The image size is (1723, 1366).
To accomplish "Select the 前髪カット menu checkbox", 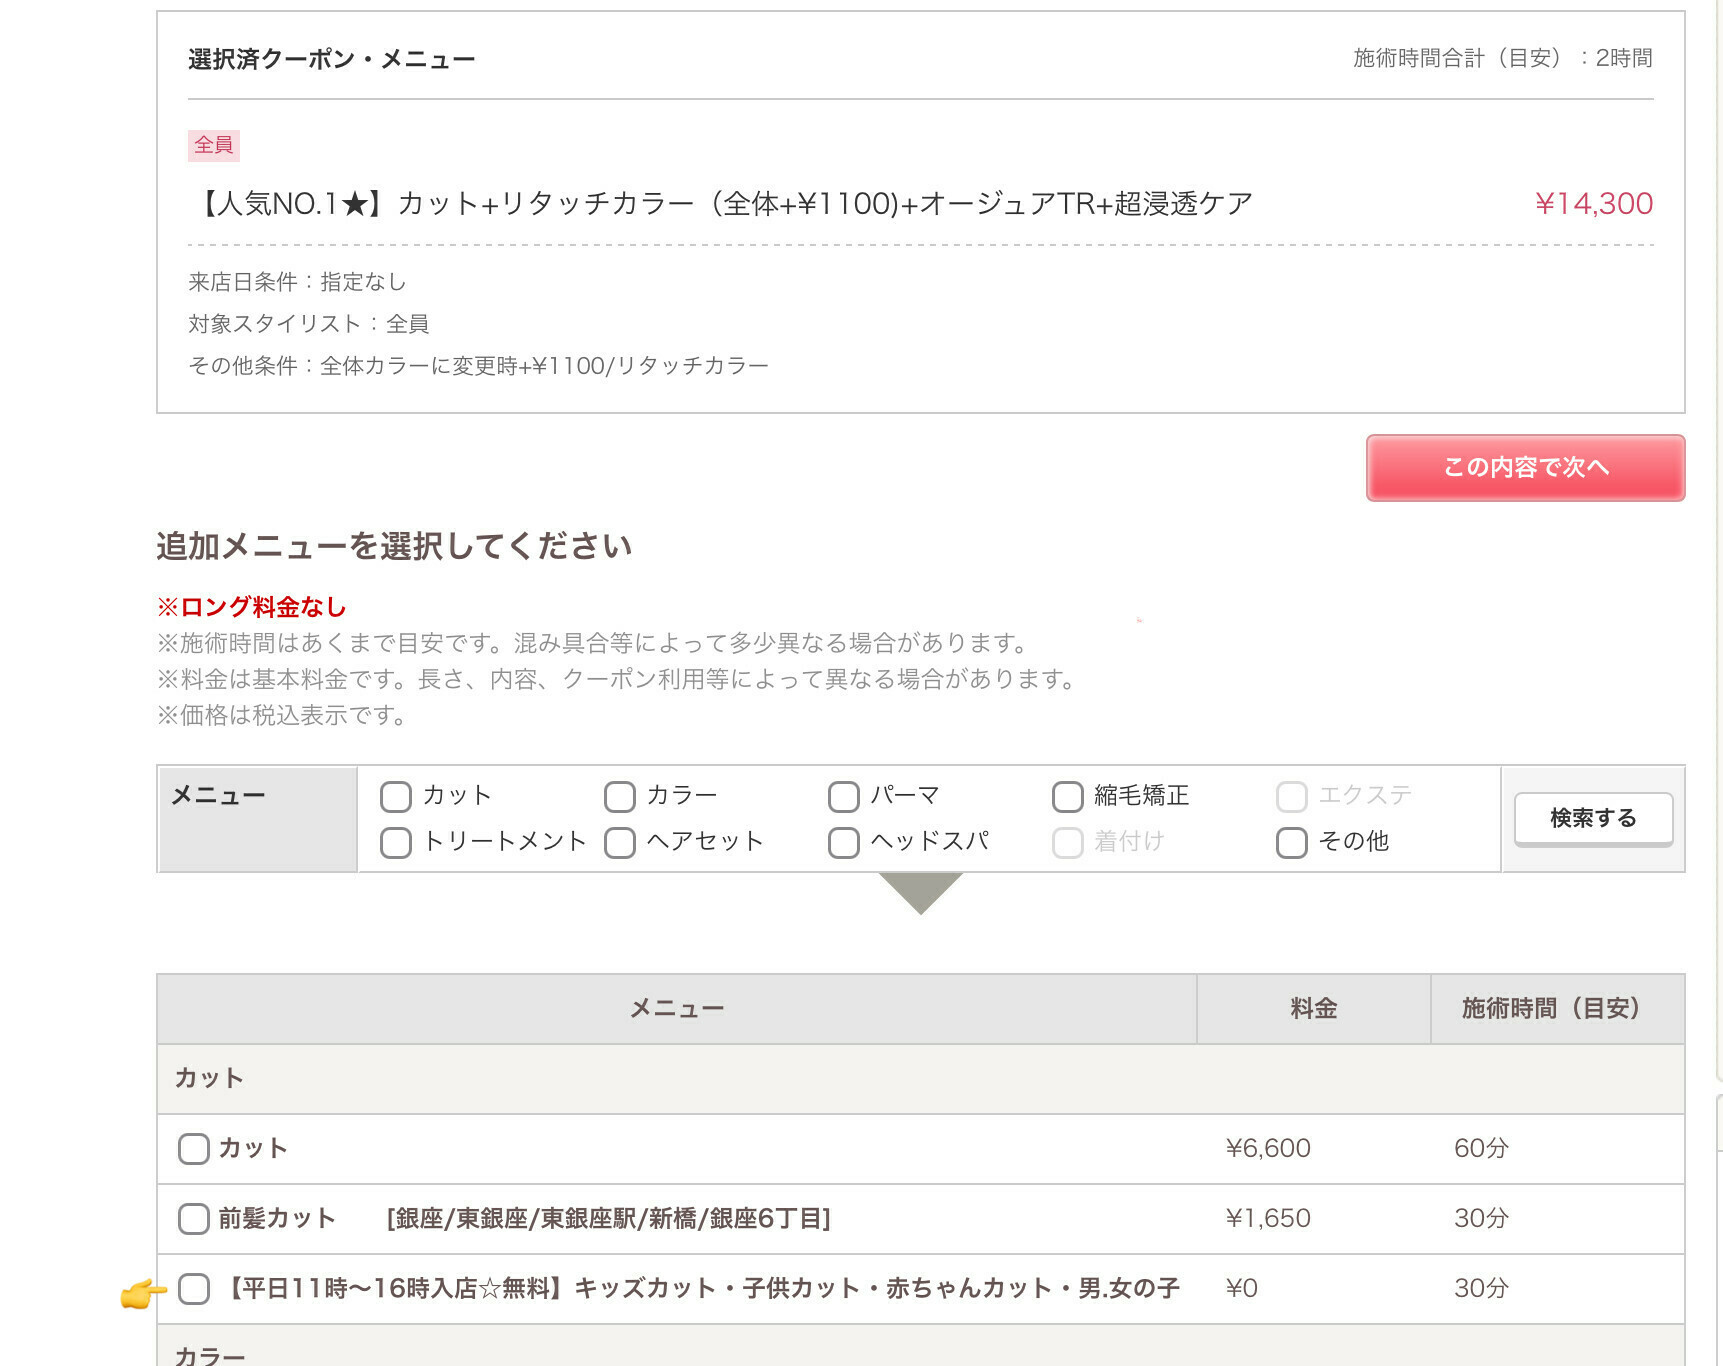I will click(194, 1218).
